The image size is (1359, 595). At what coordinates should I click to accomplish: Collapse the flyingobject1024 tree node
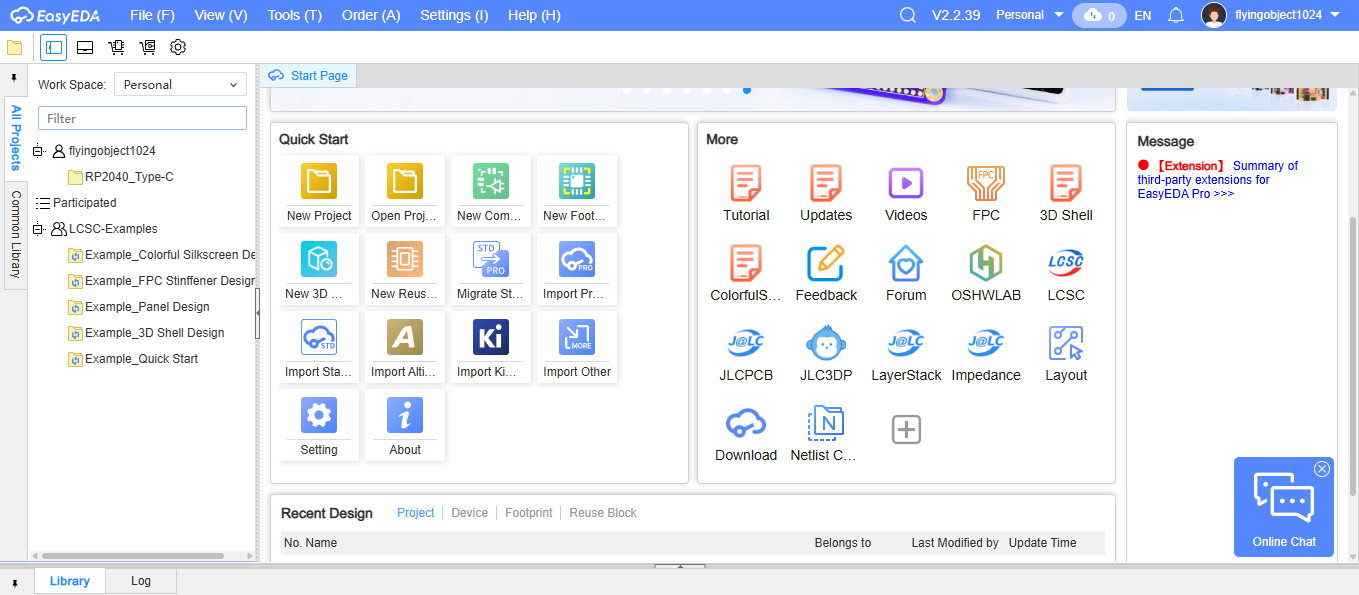coord(39,151)
